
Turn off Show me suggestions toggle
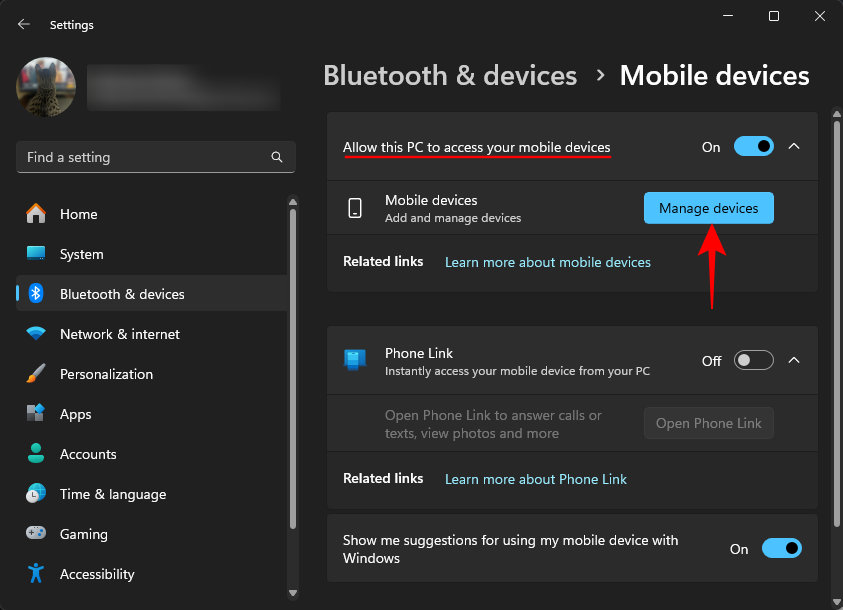pos(781,548)
